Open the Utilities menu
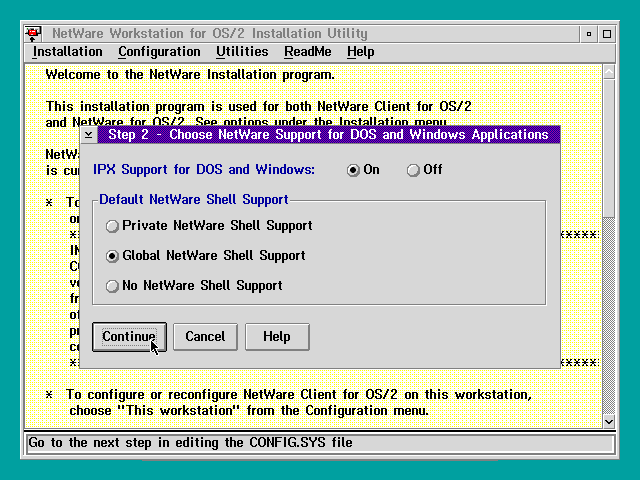 click(x=242, y=52)
